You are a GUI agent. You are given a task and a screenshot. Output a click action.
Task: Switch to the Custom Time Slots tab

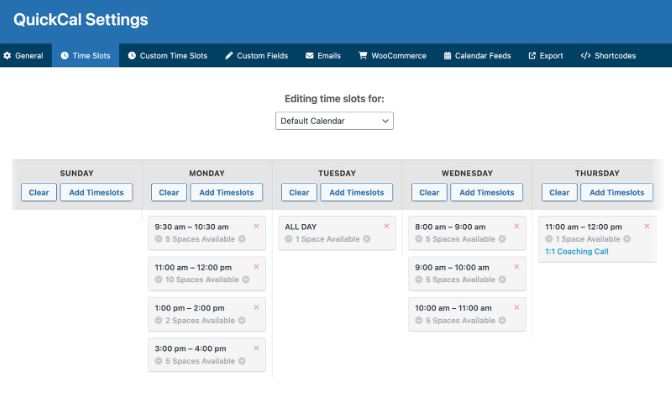point(168,56)
